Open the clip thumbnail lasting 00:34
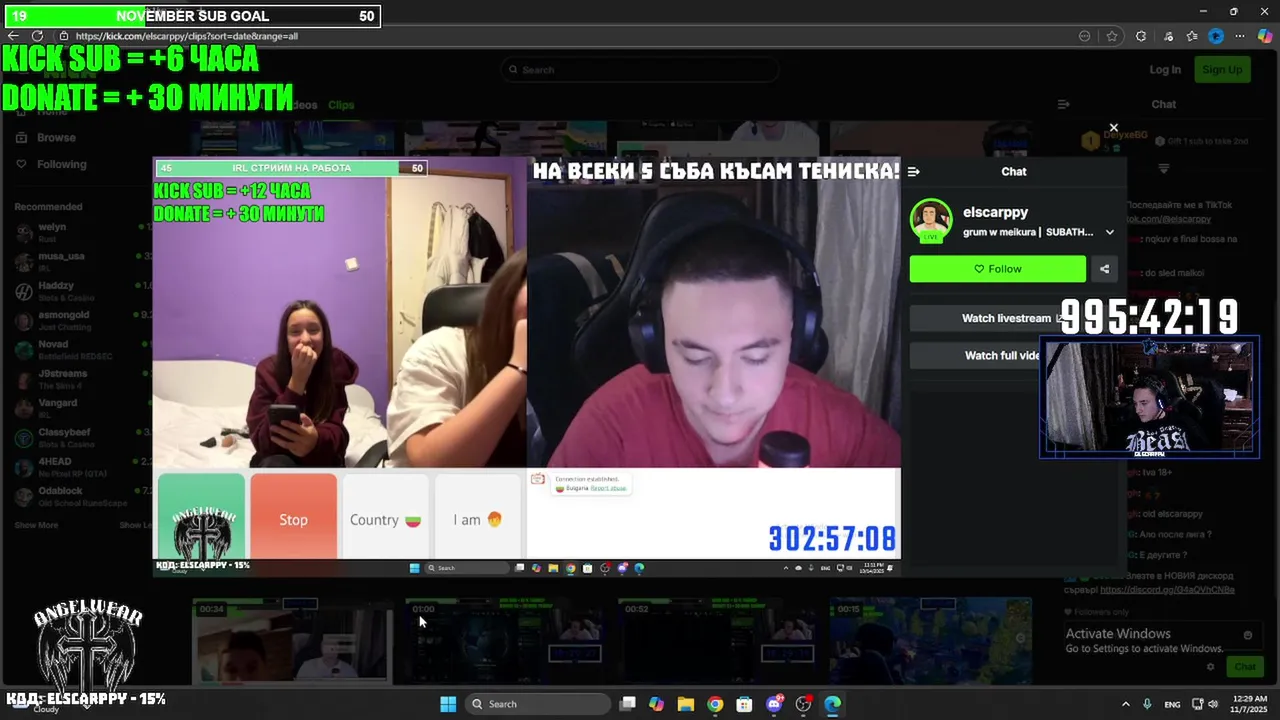 [x=290, y=640]
